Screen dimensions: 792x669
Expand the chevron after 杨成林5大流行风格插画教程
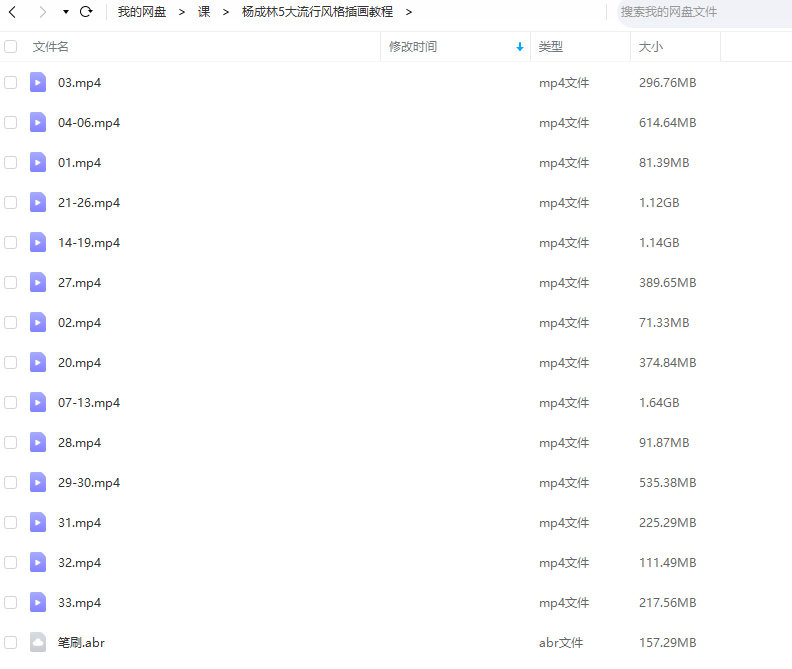coord(409,12)
